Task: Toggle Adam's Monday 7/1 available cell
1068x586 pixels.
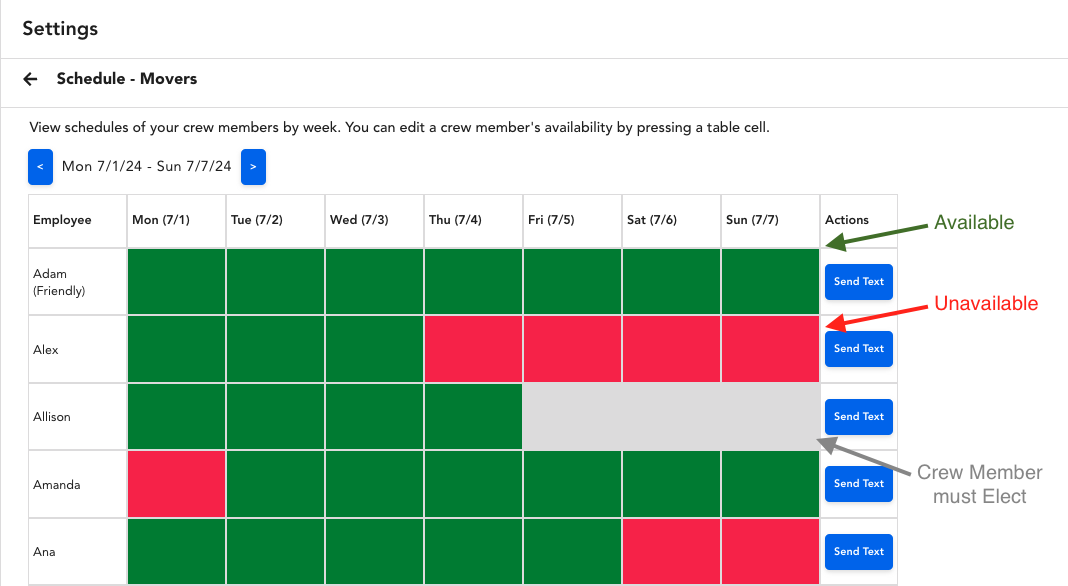Action: (177, 282)
